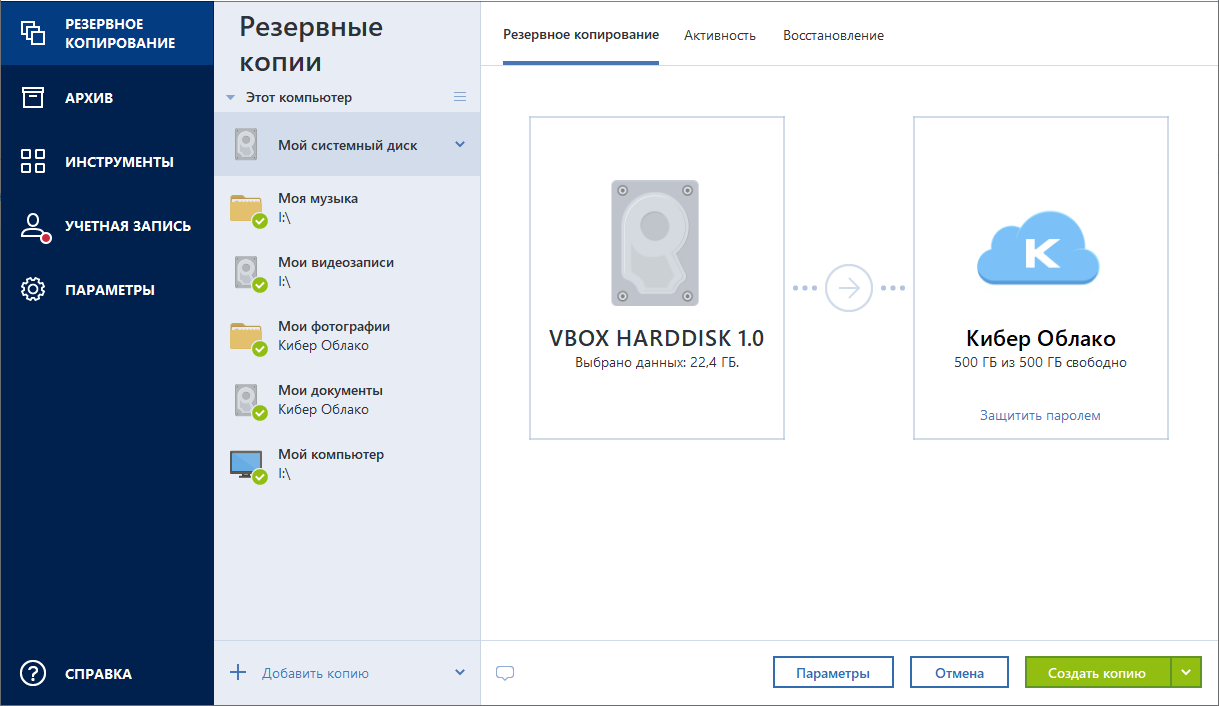Open the Tools grid icon
The image size is (1219, 706).
click(x=33, y=162)
